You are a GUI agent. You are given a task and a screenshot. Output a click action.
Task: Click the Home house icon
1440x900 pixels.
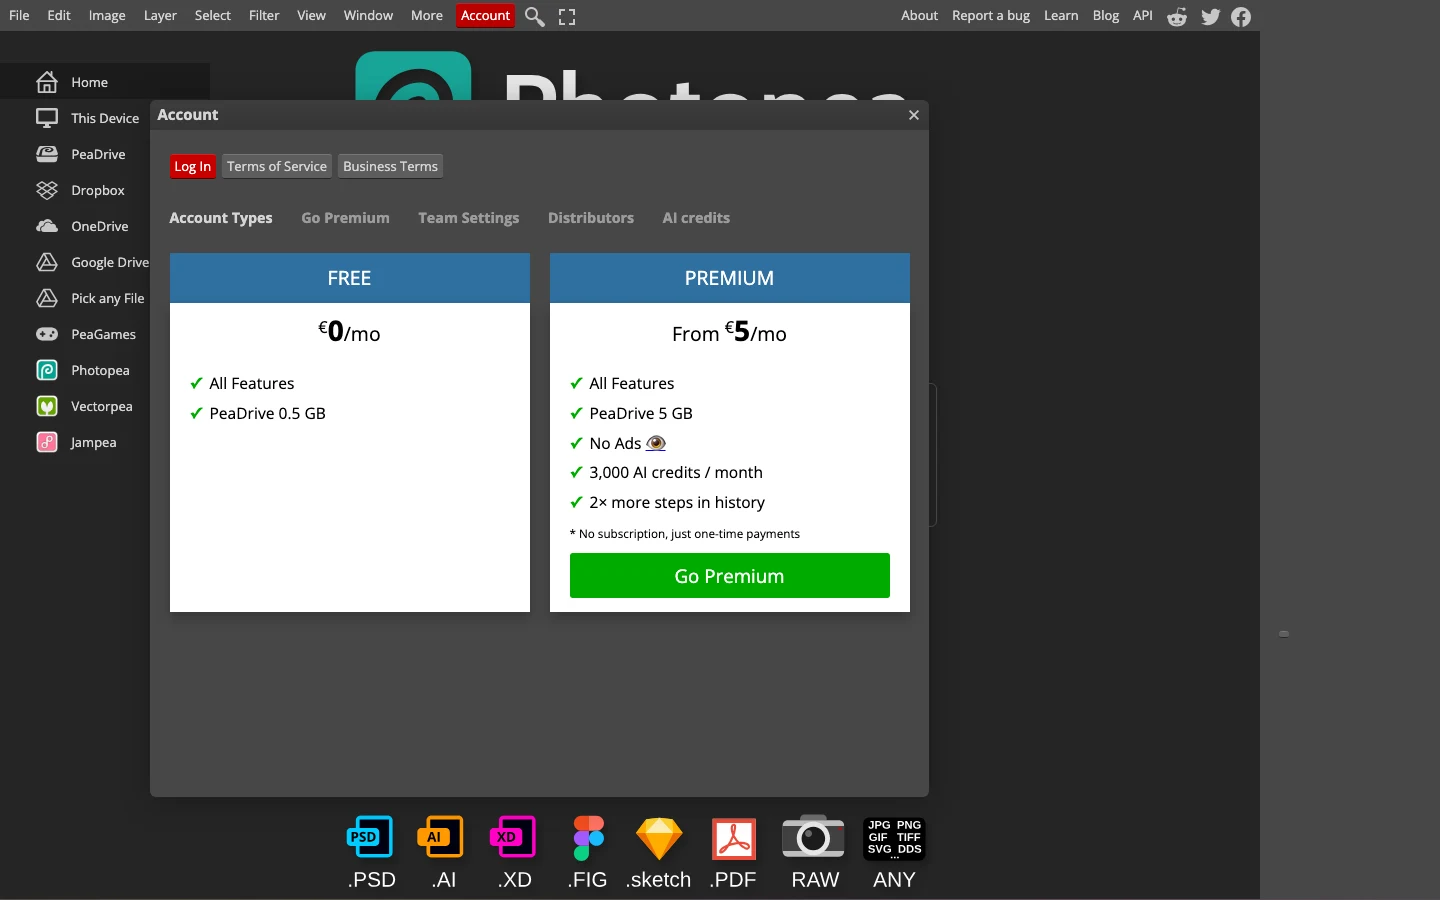(x=47, y=82)
